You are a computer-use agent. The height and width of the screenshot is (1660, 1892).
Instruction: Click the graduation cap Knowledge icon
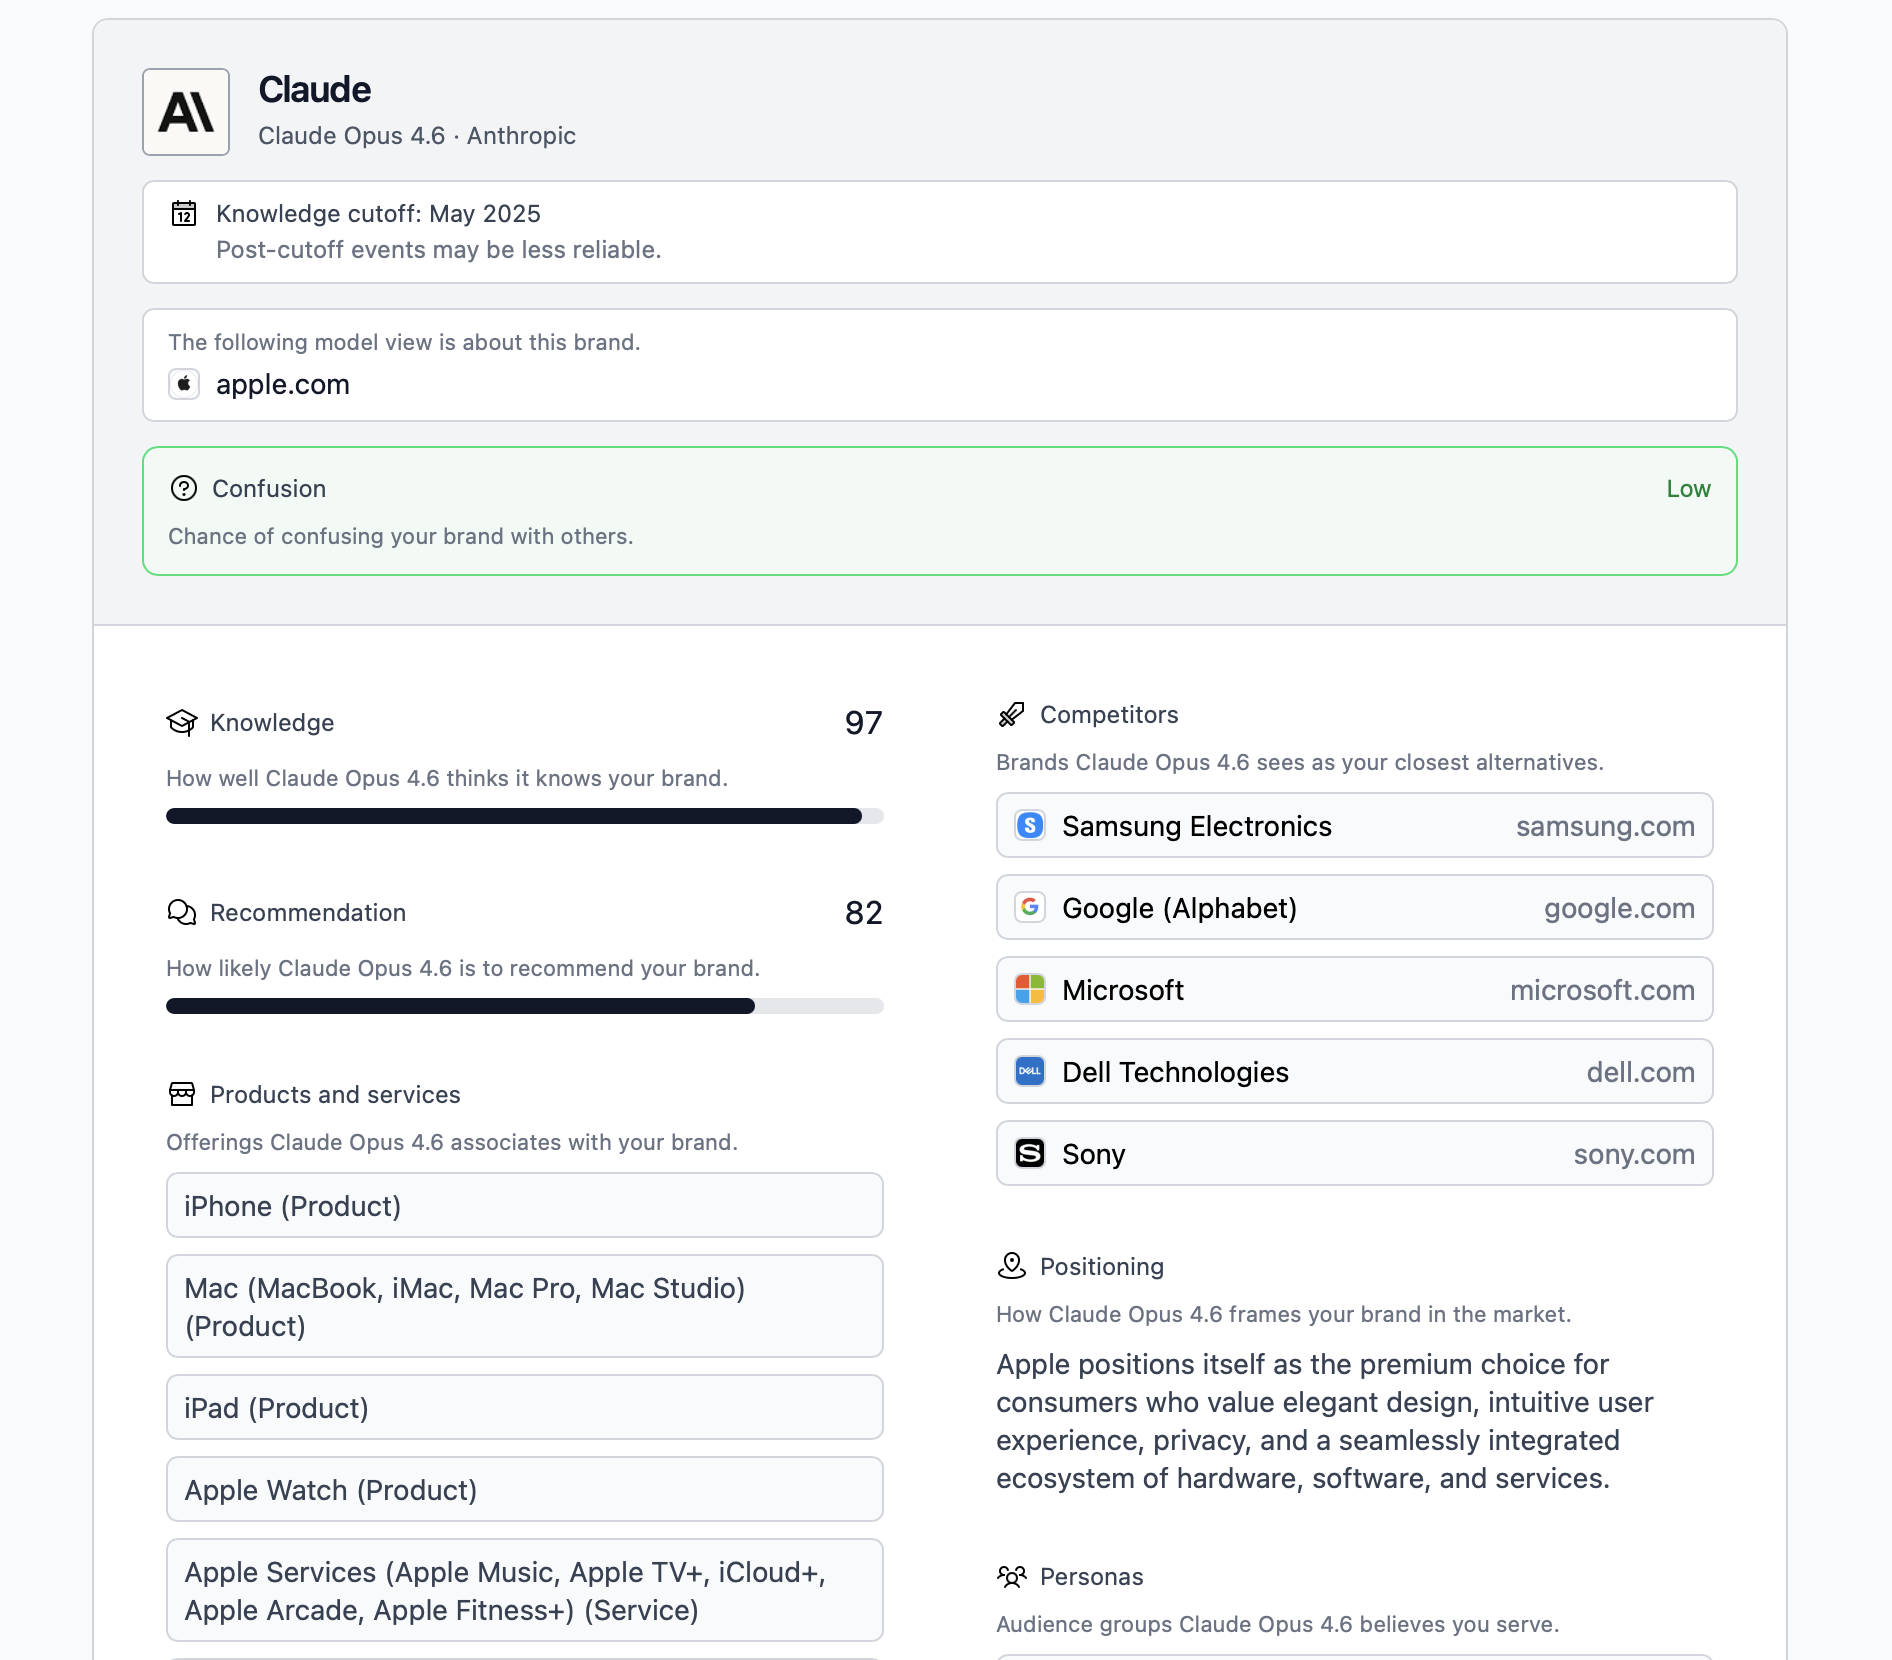click(x=182, y=722)
